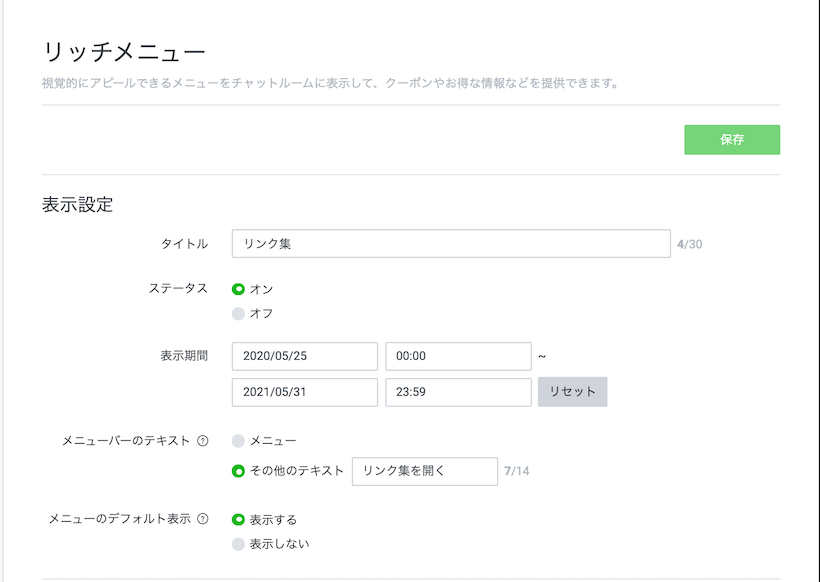
Task: Open the end time field 23:59
Action: pos(459,392)
